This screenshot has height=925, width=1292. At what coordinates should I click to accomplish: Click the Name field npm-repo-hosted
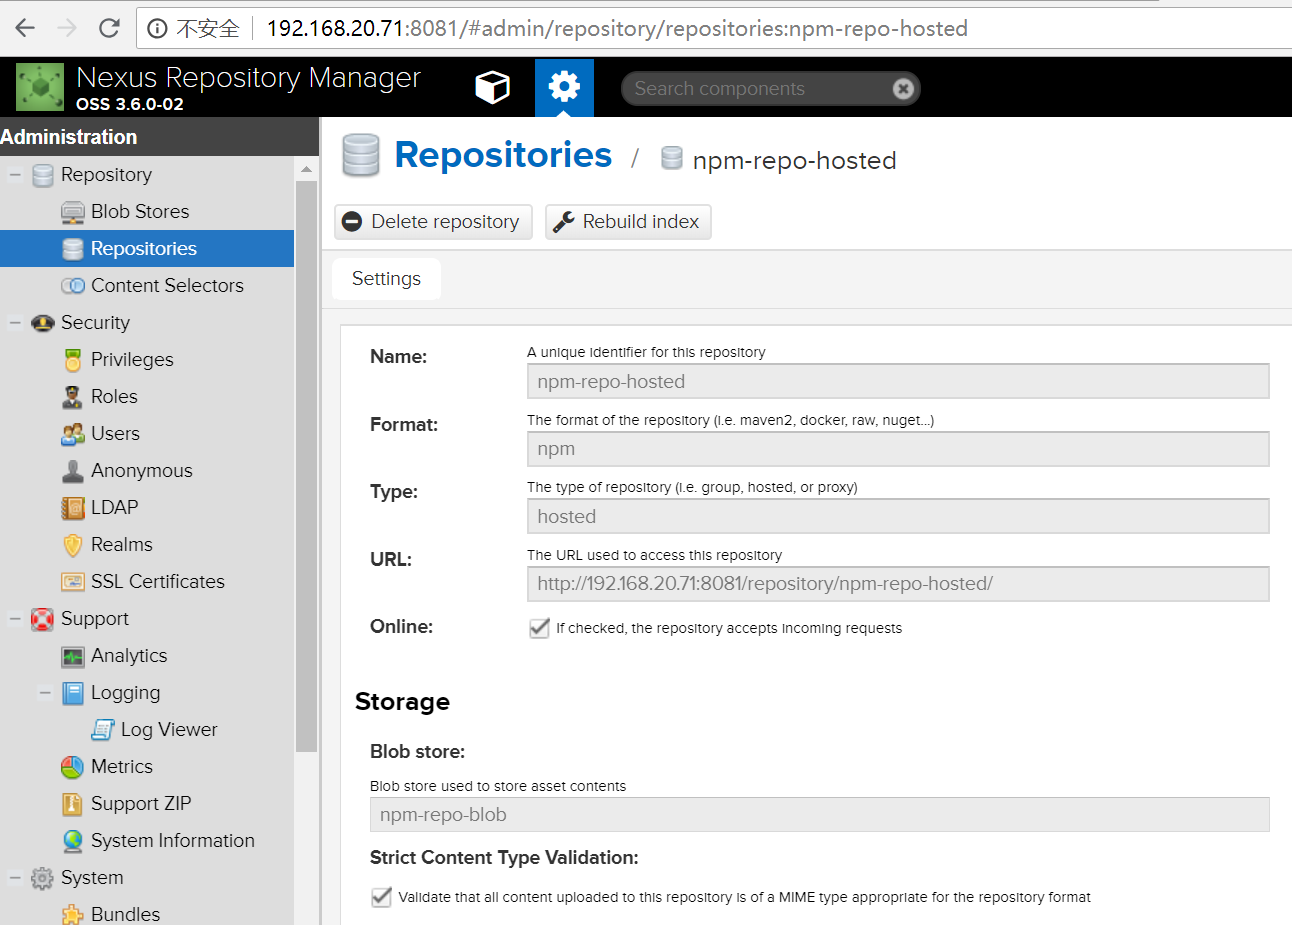point(898,382)
